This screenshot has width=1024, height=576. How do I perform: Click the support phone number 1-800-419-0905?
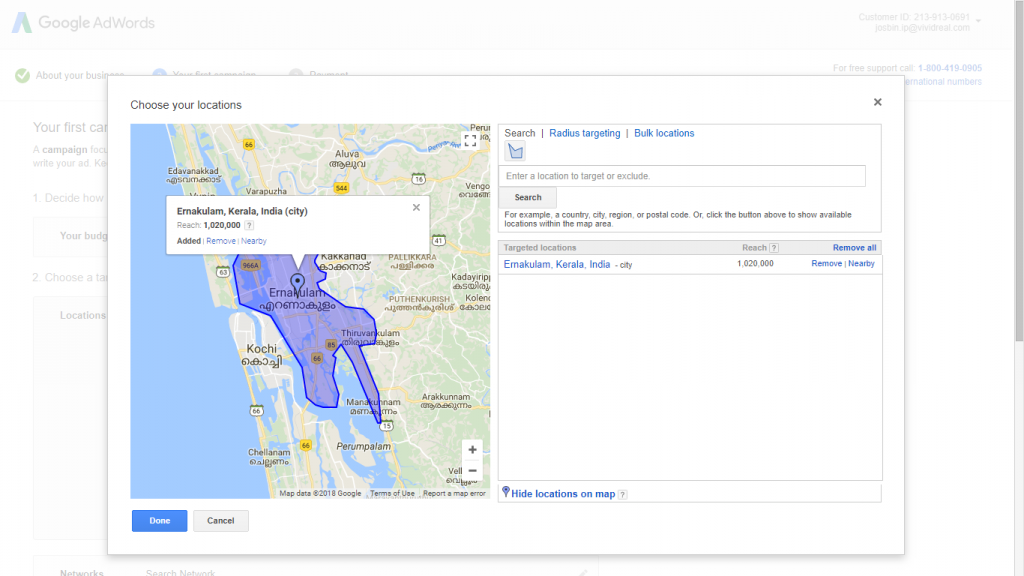(950, 68)
